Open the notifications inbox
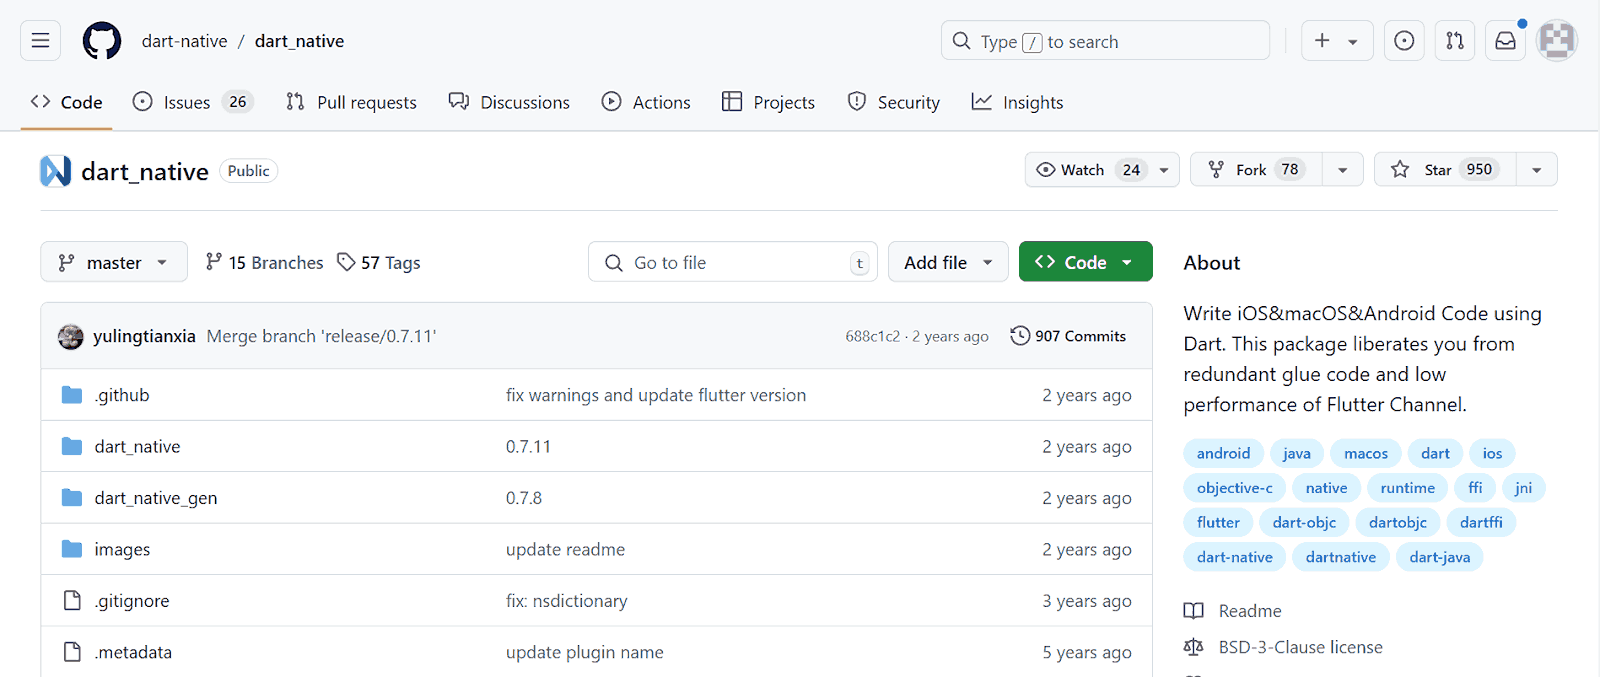Screen dimensions: 1600x677 1505,41
